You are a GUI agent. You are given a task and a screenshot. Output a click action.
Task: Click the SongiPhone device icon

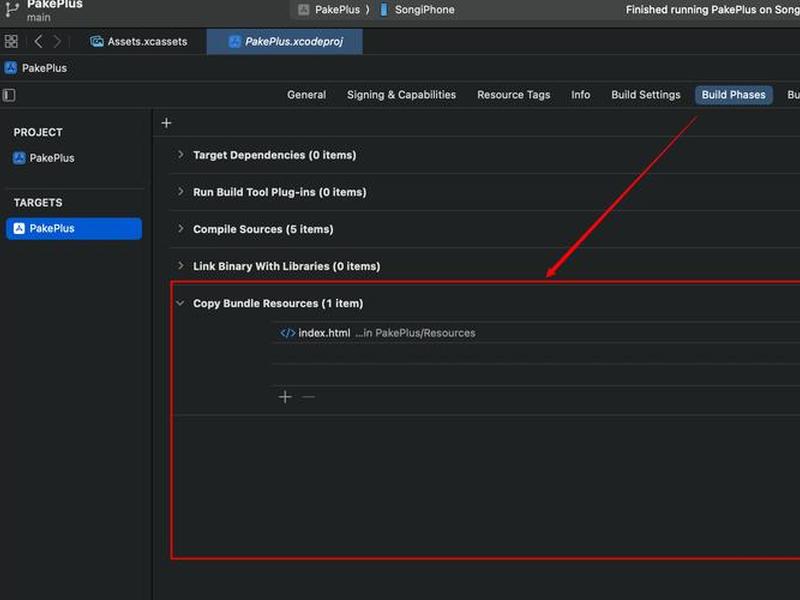[x=384, y=9]
